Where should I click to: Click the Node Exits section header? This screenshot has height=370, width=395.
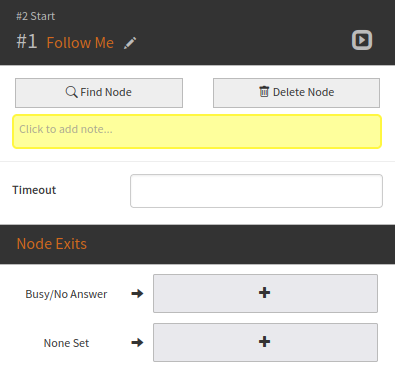52,244
